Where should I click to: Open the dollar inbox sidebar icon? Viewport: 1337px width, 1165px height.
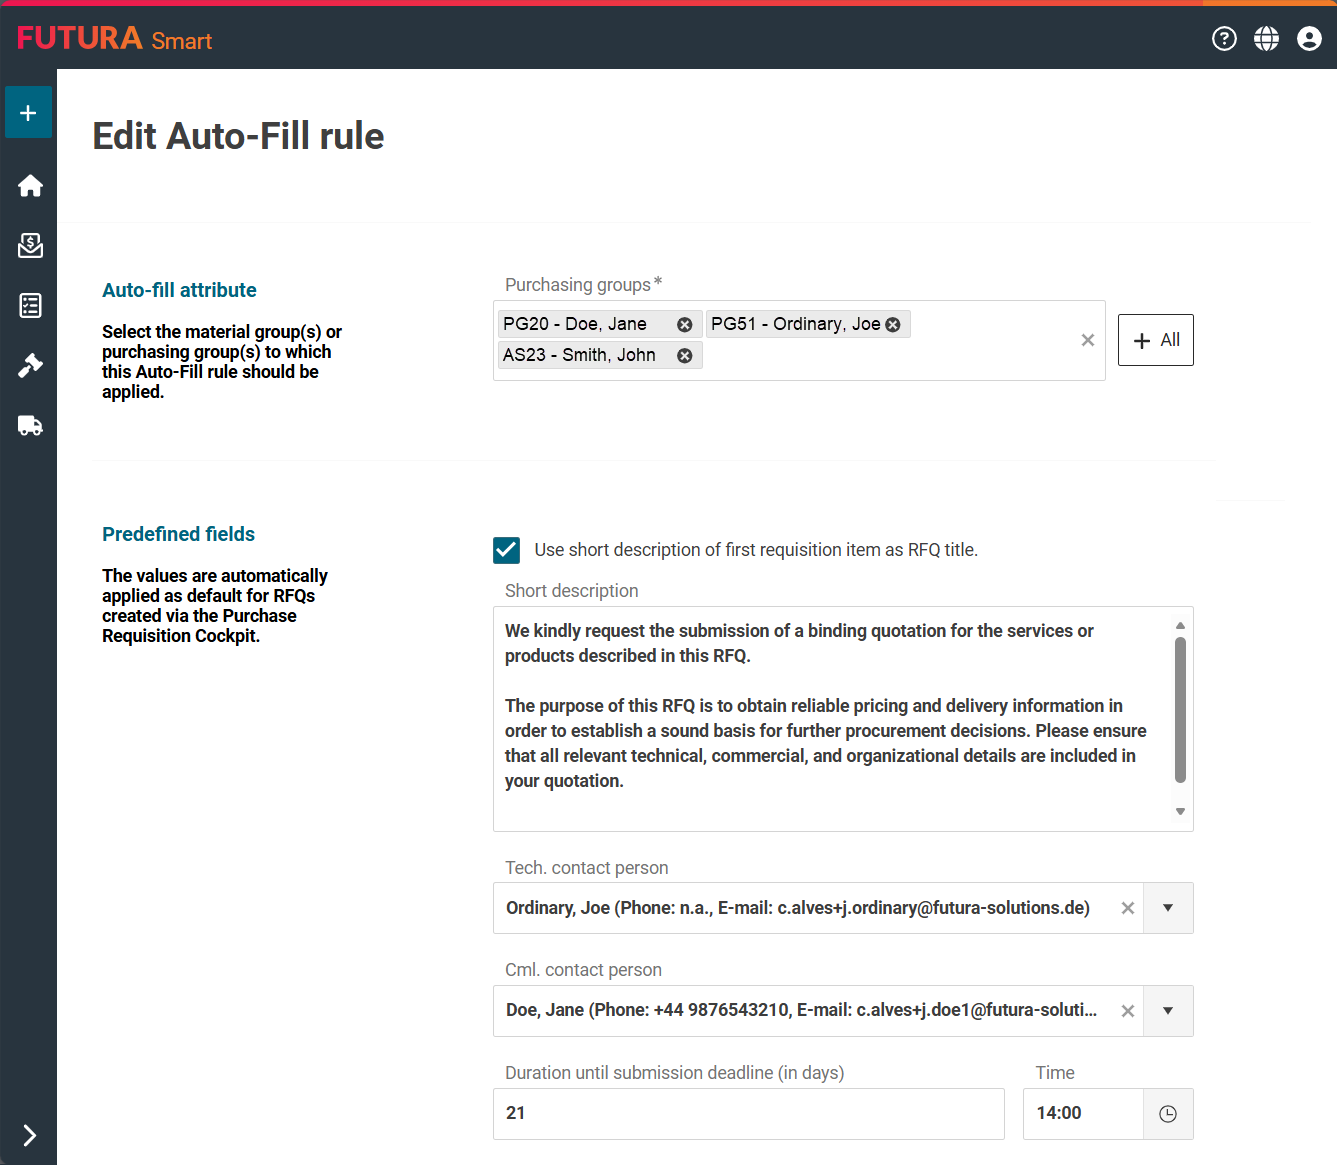point(30,246)
